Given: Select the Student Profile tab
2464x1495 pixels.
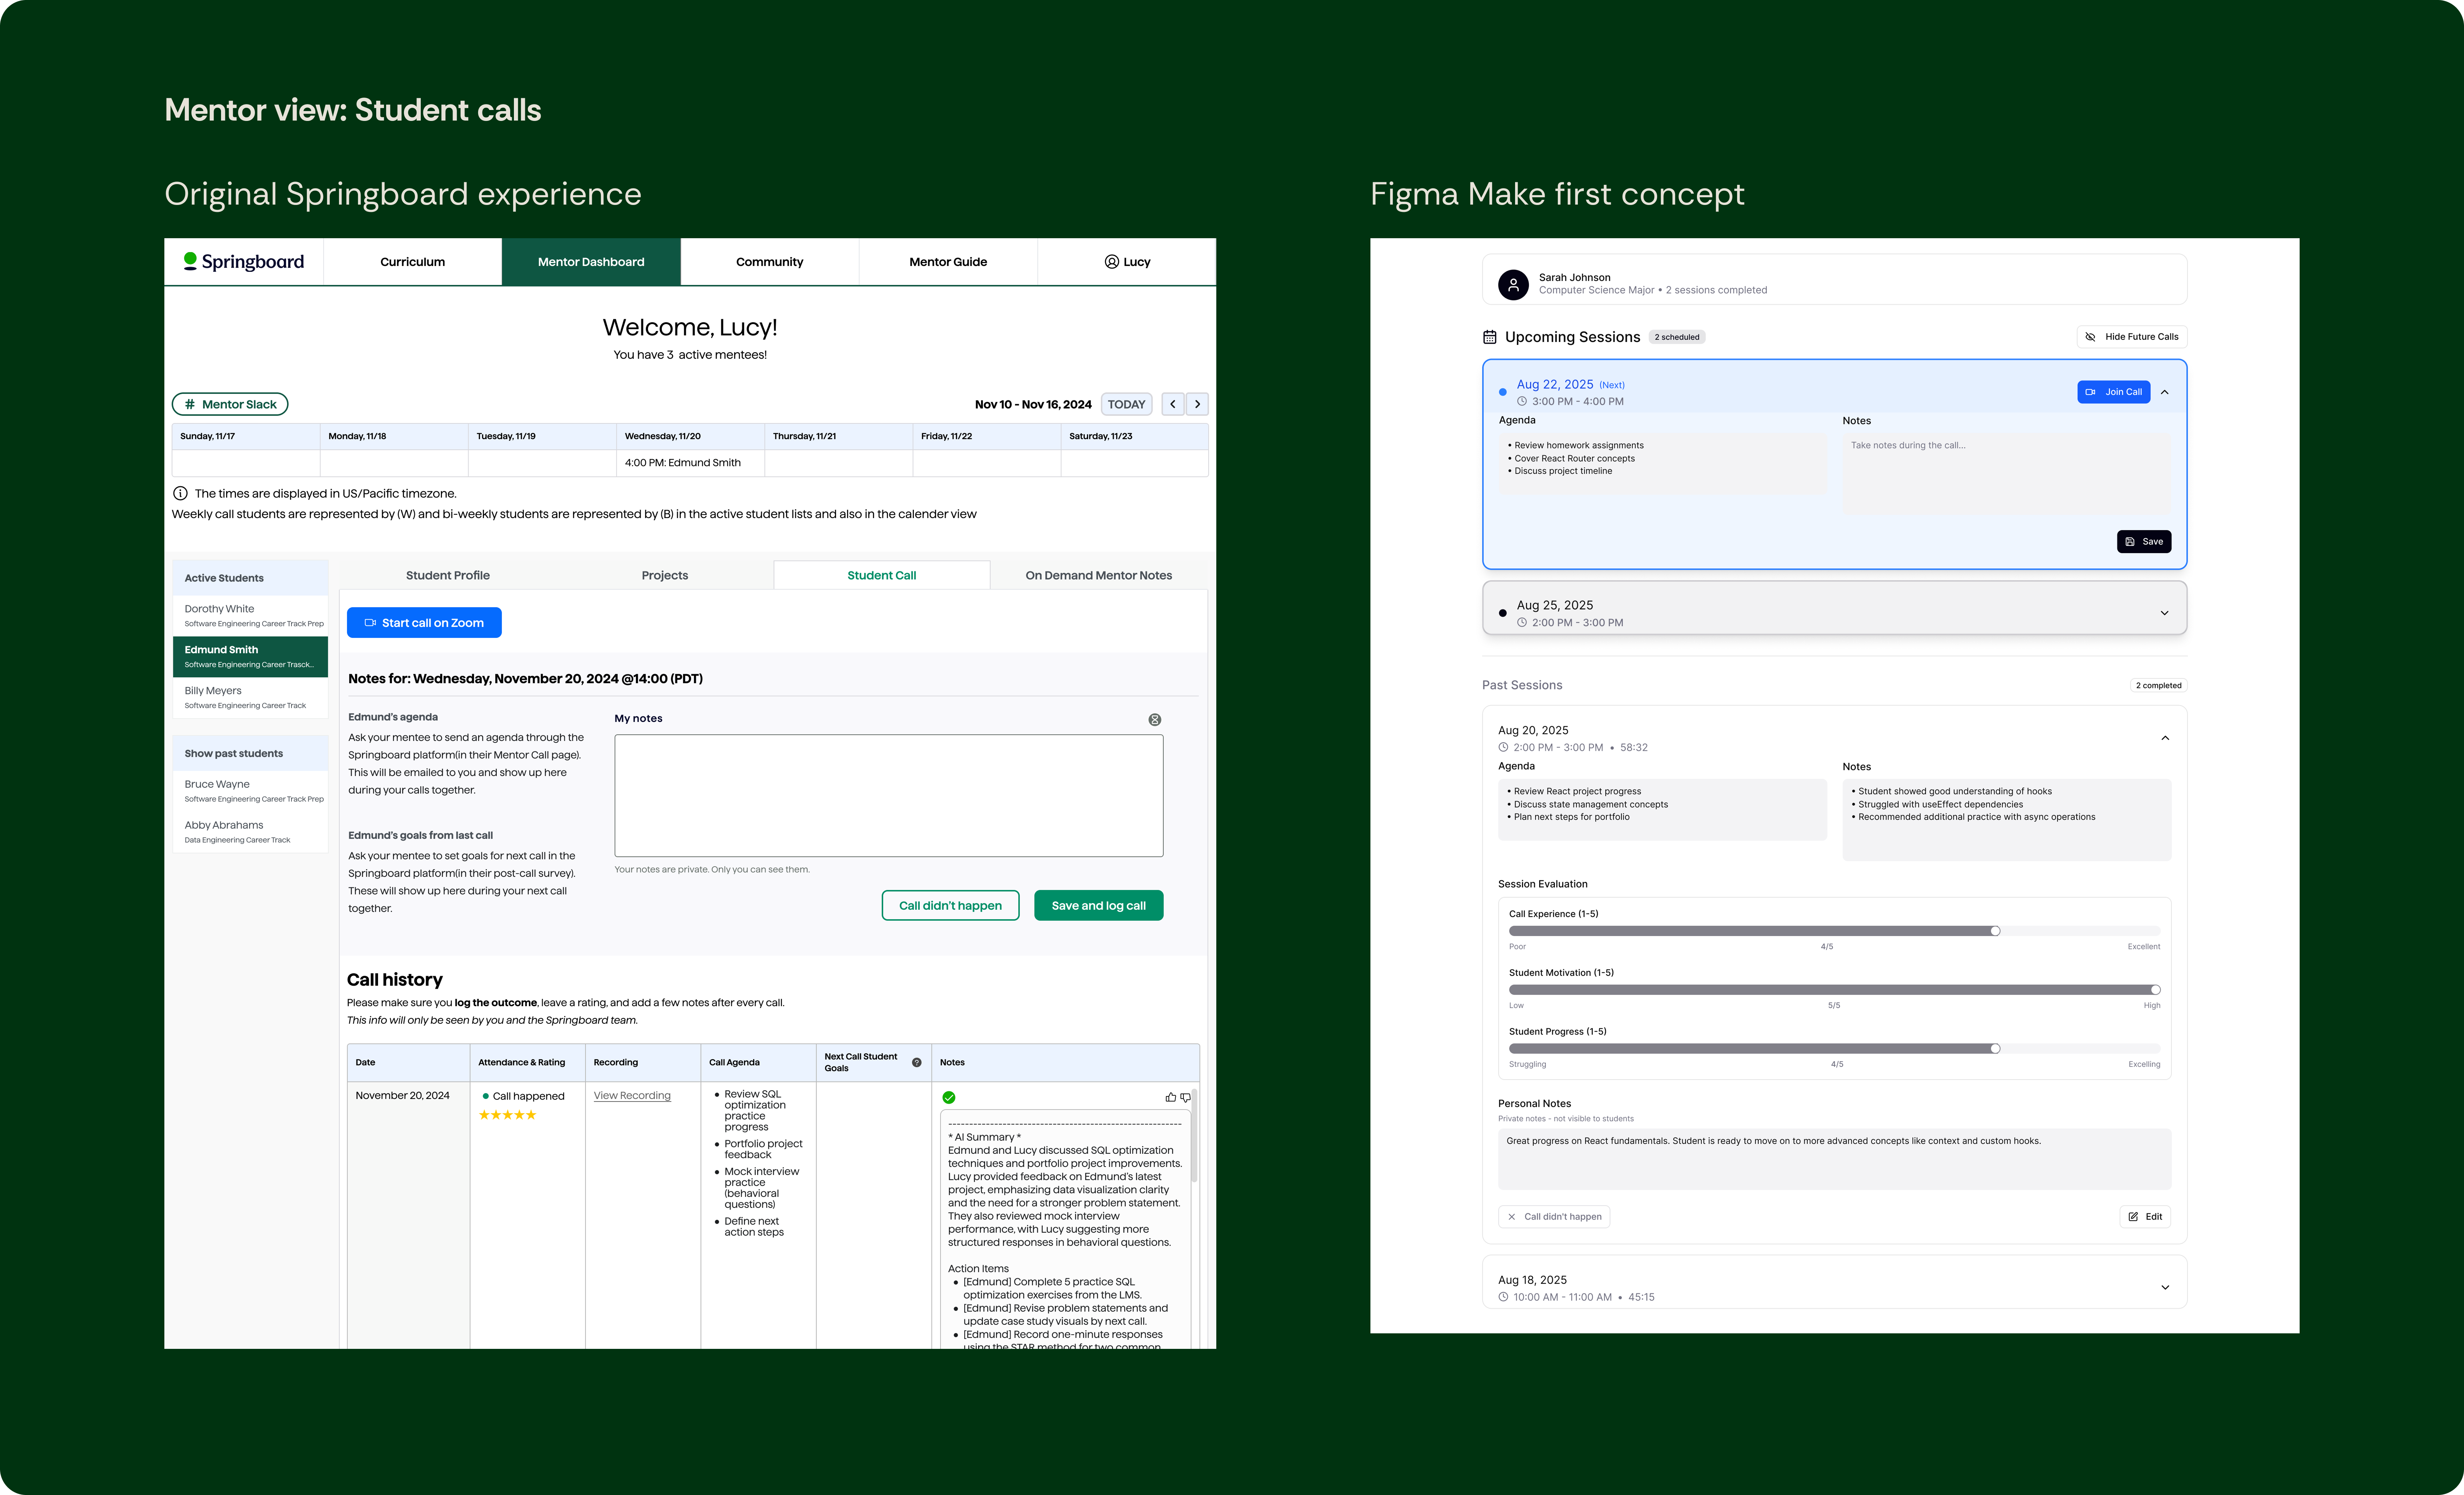Looking at the screenshot, I should [x=448, y=575].
